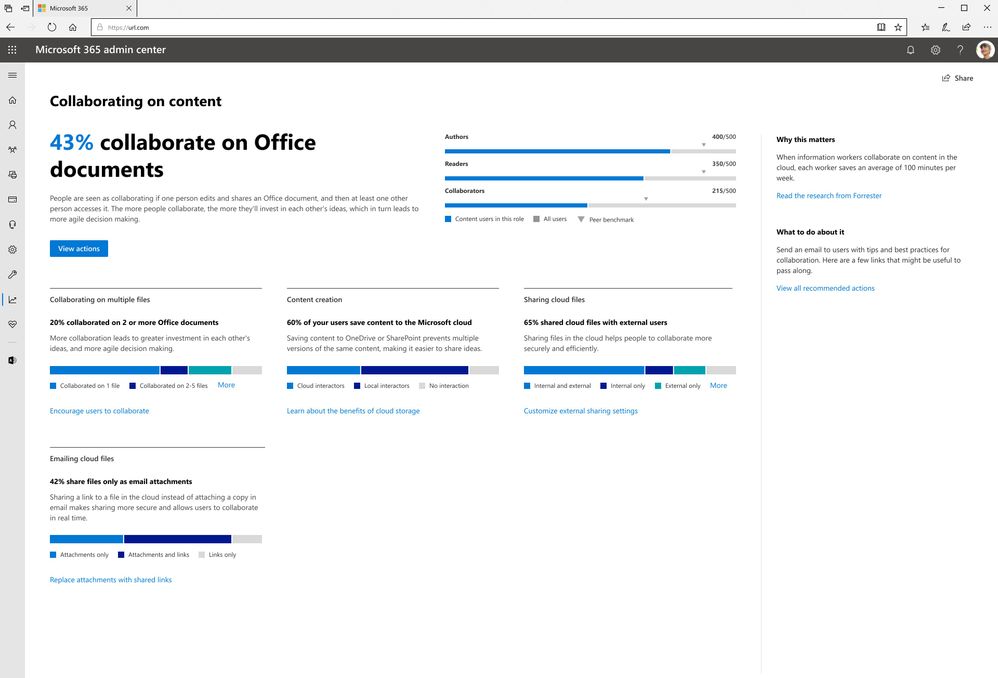Open Health heart icon in the sidebar
Image resolution: width=998 pixels, height=678 pixels.
coord(12,324)
